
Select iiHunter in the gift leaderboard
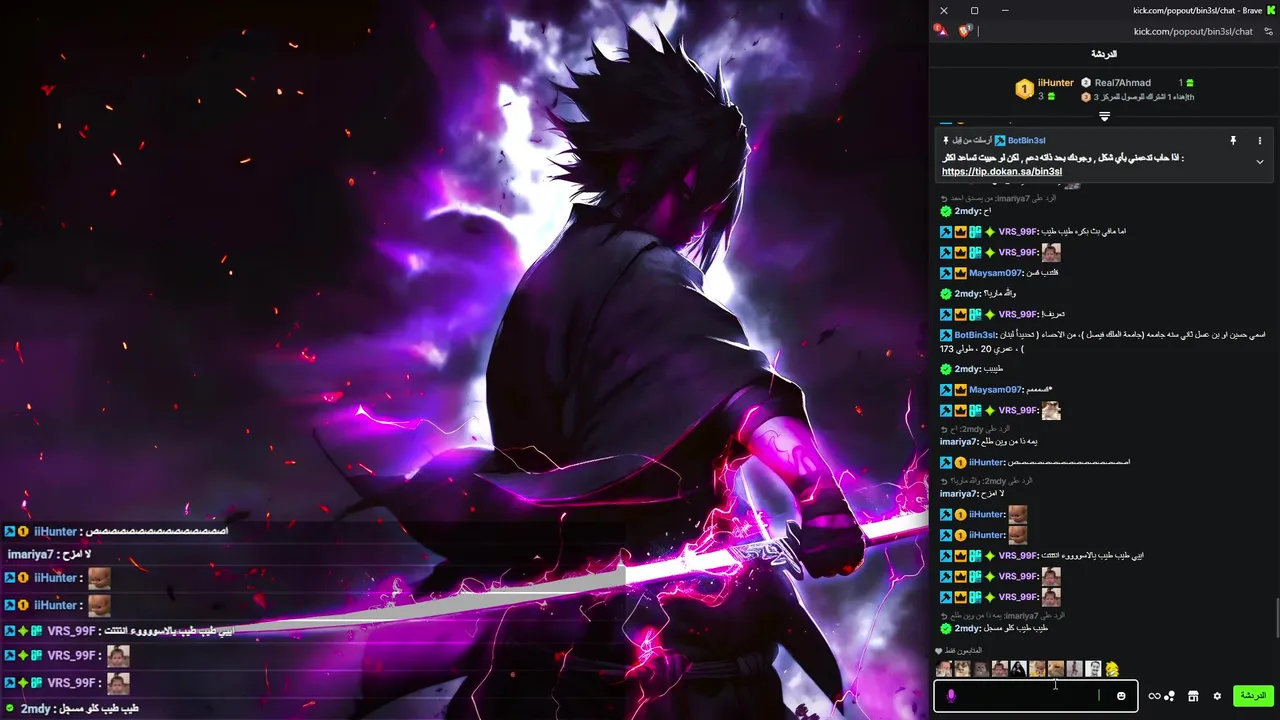[x=1056, y=83]
